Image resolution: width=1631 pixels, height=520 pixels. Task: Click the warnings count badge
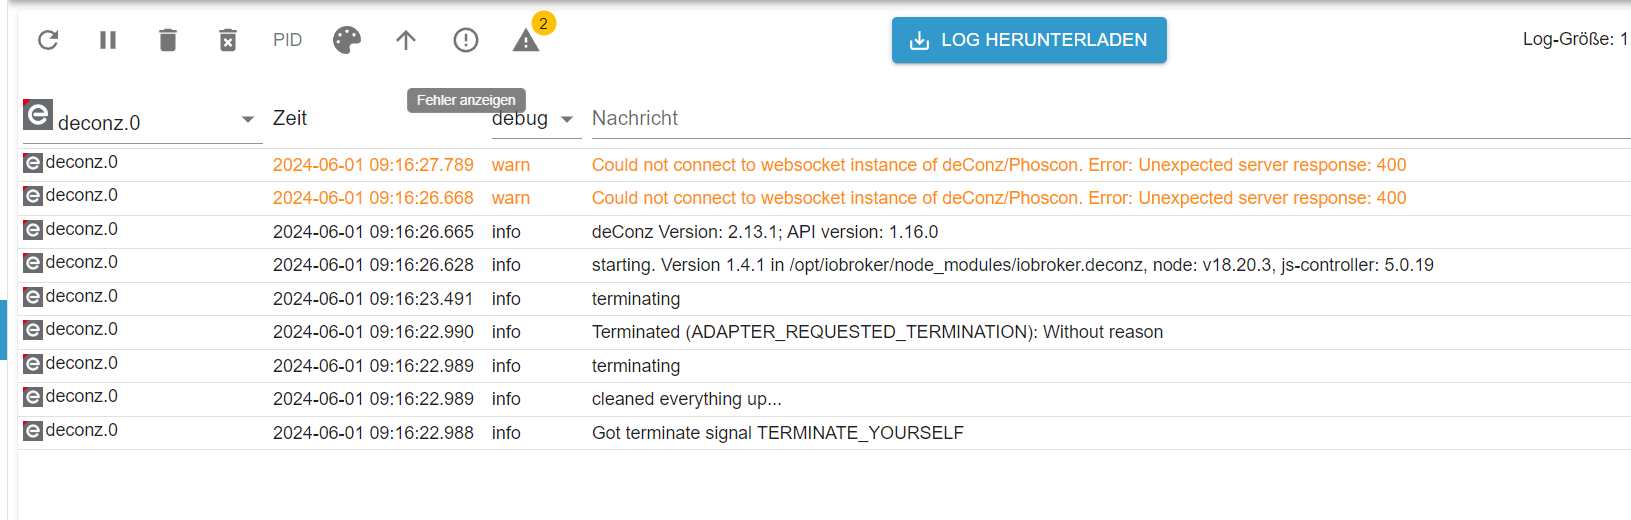pos(543,23)
